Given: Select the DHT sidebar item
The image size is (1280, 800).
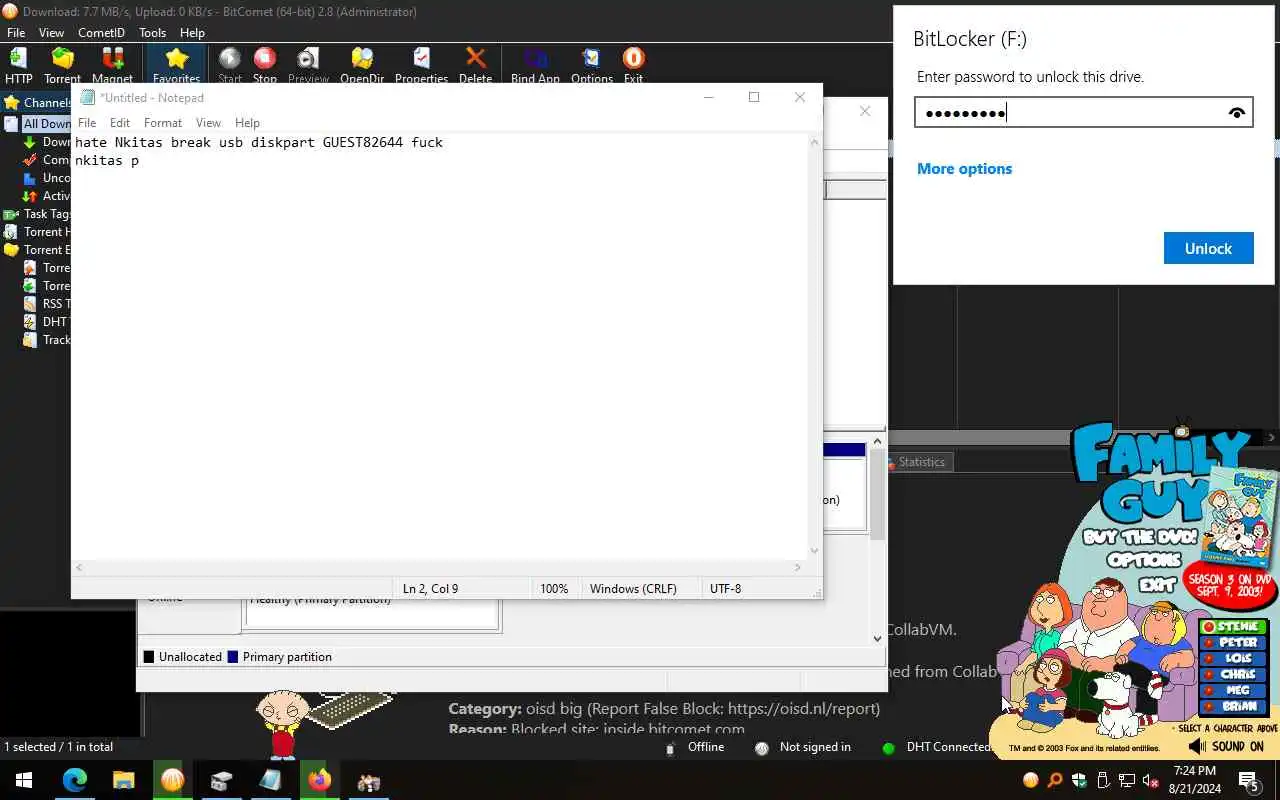Looking at the screenshot, I should coord(45,322).
